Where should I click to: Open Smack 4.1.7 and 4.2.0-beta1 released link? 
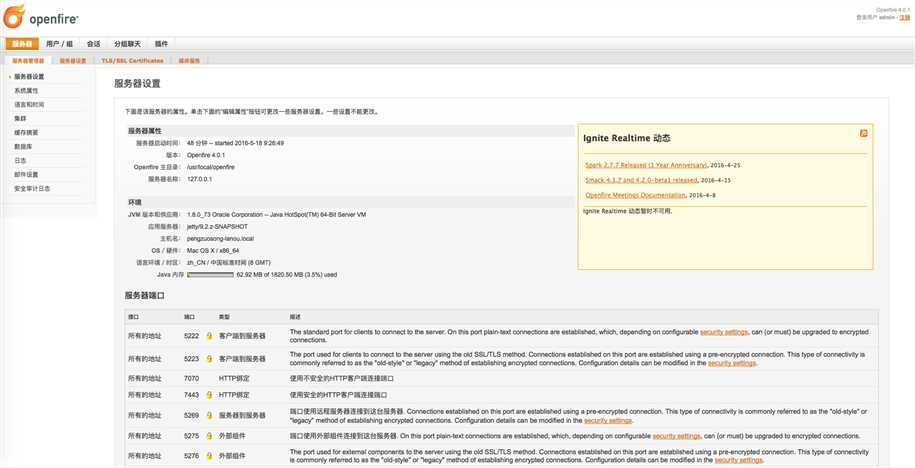coord(641,180)
